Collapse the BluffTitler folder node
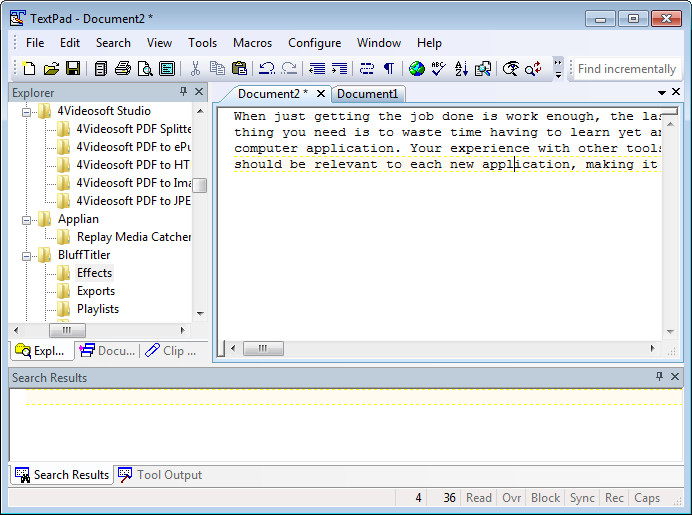 point(26,256)
